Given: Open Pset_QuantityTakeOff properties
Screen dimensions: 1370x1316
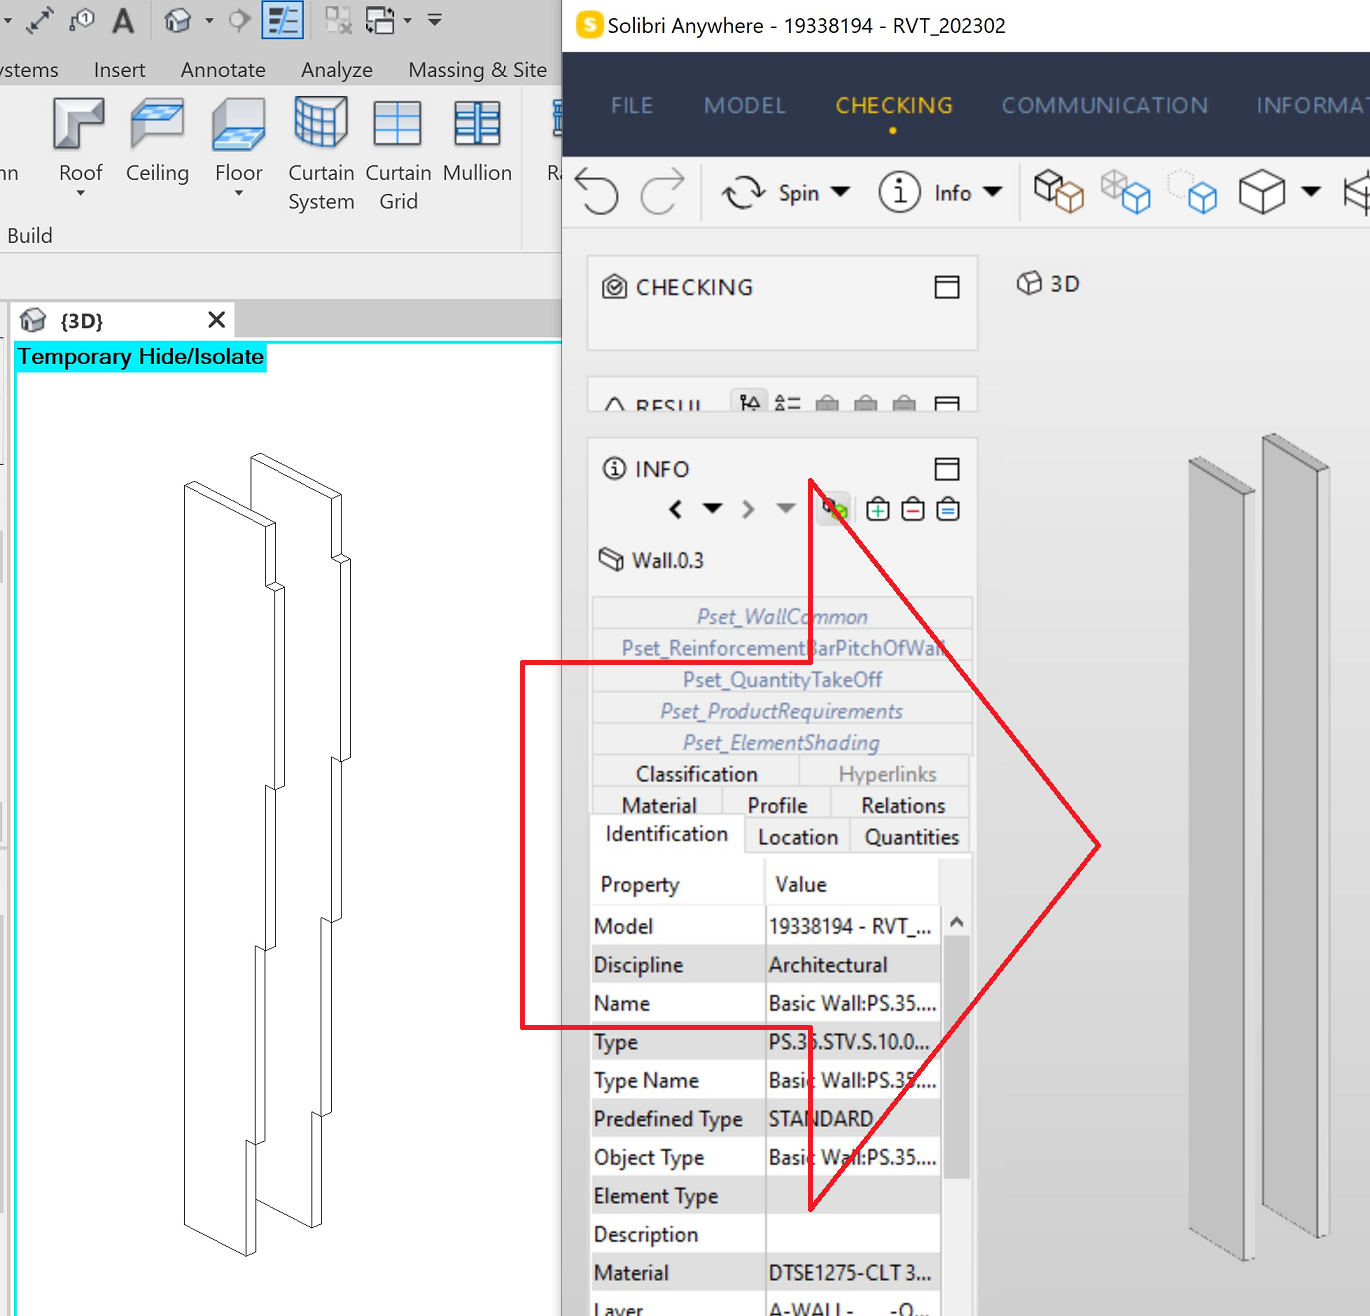Looking at the screenshot, I should pyautogui.click(x=782, y=679).
